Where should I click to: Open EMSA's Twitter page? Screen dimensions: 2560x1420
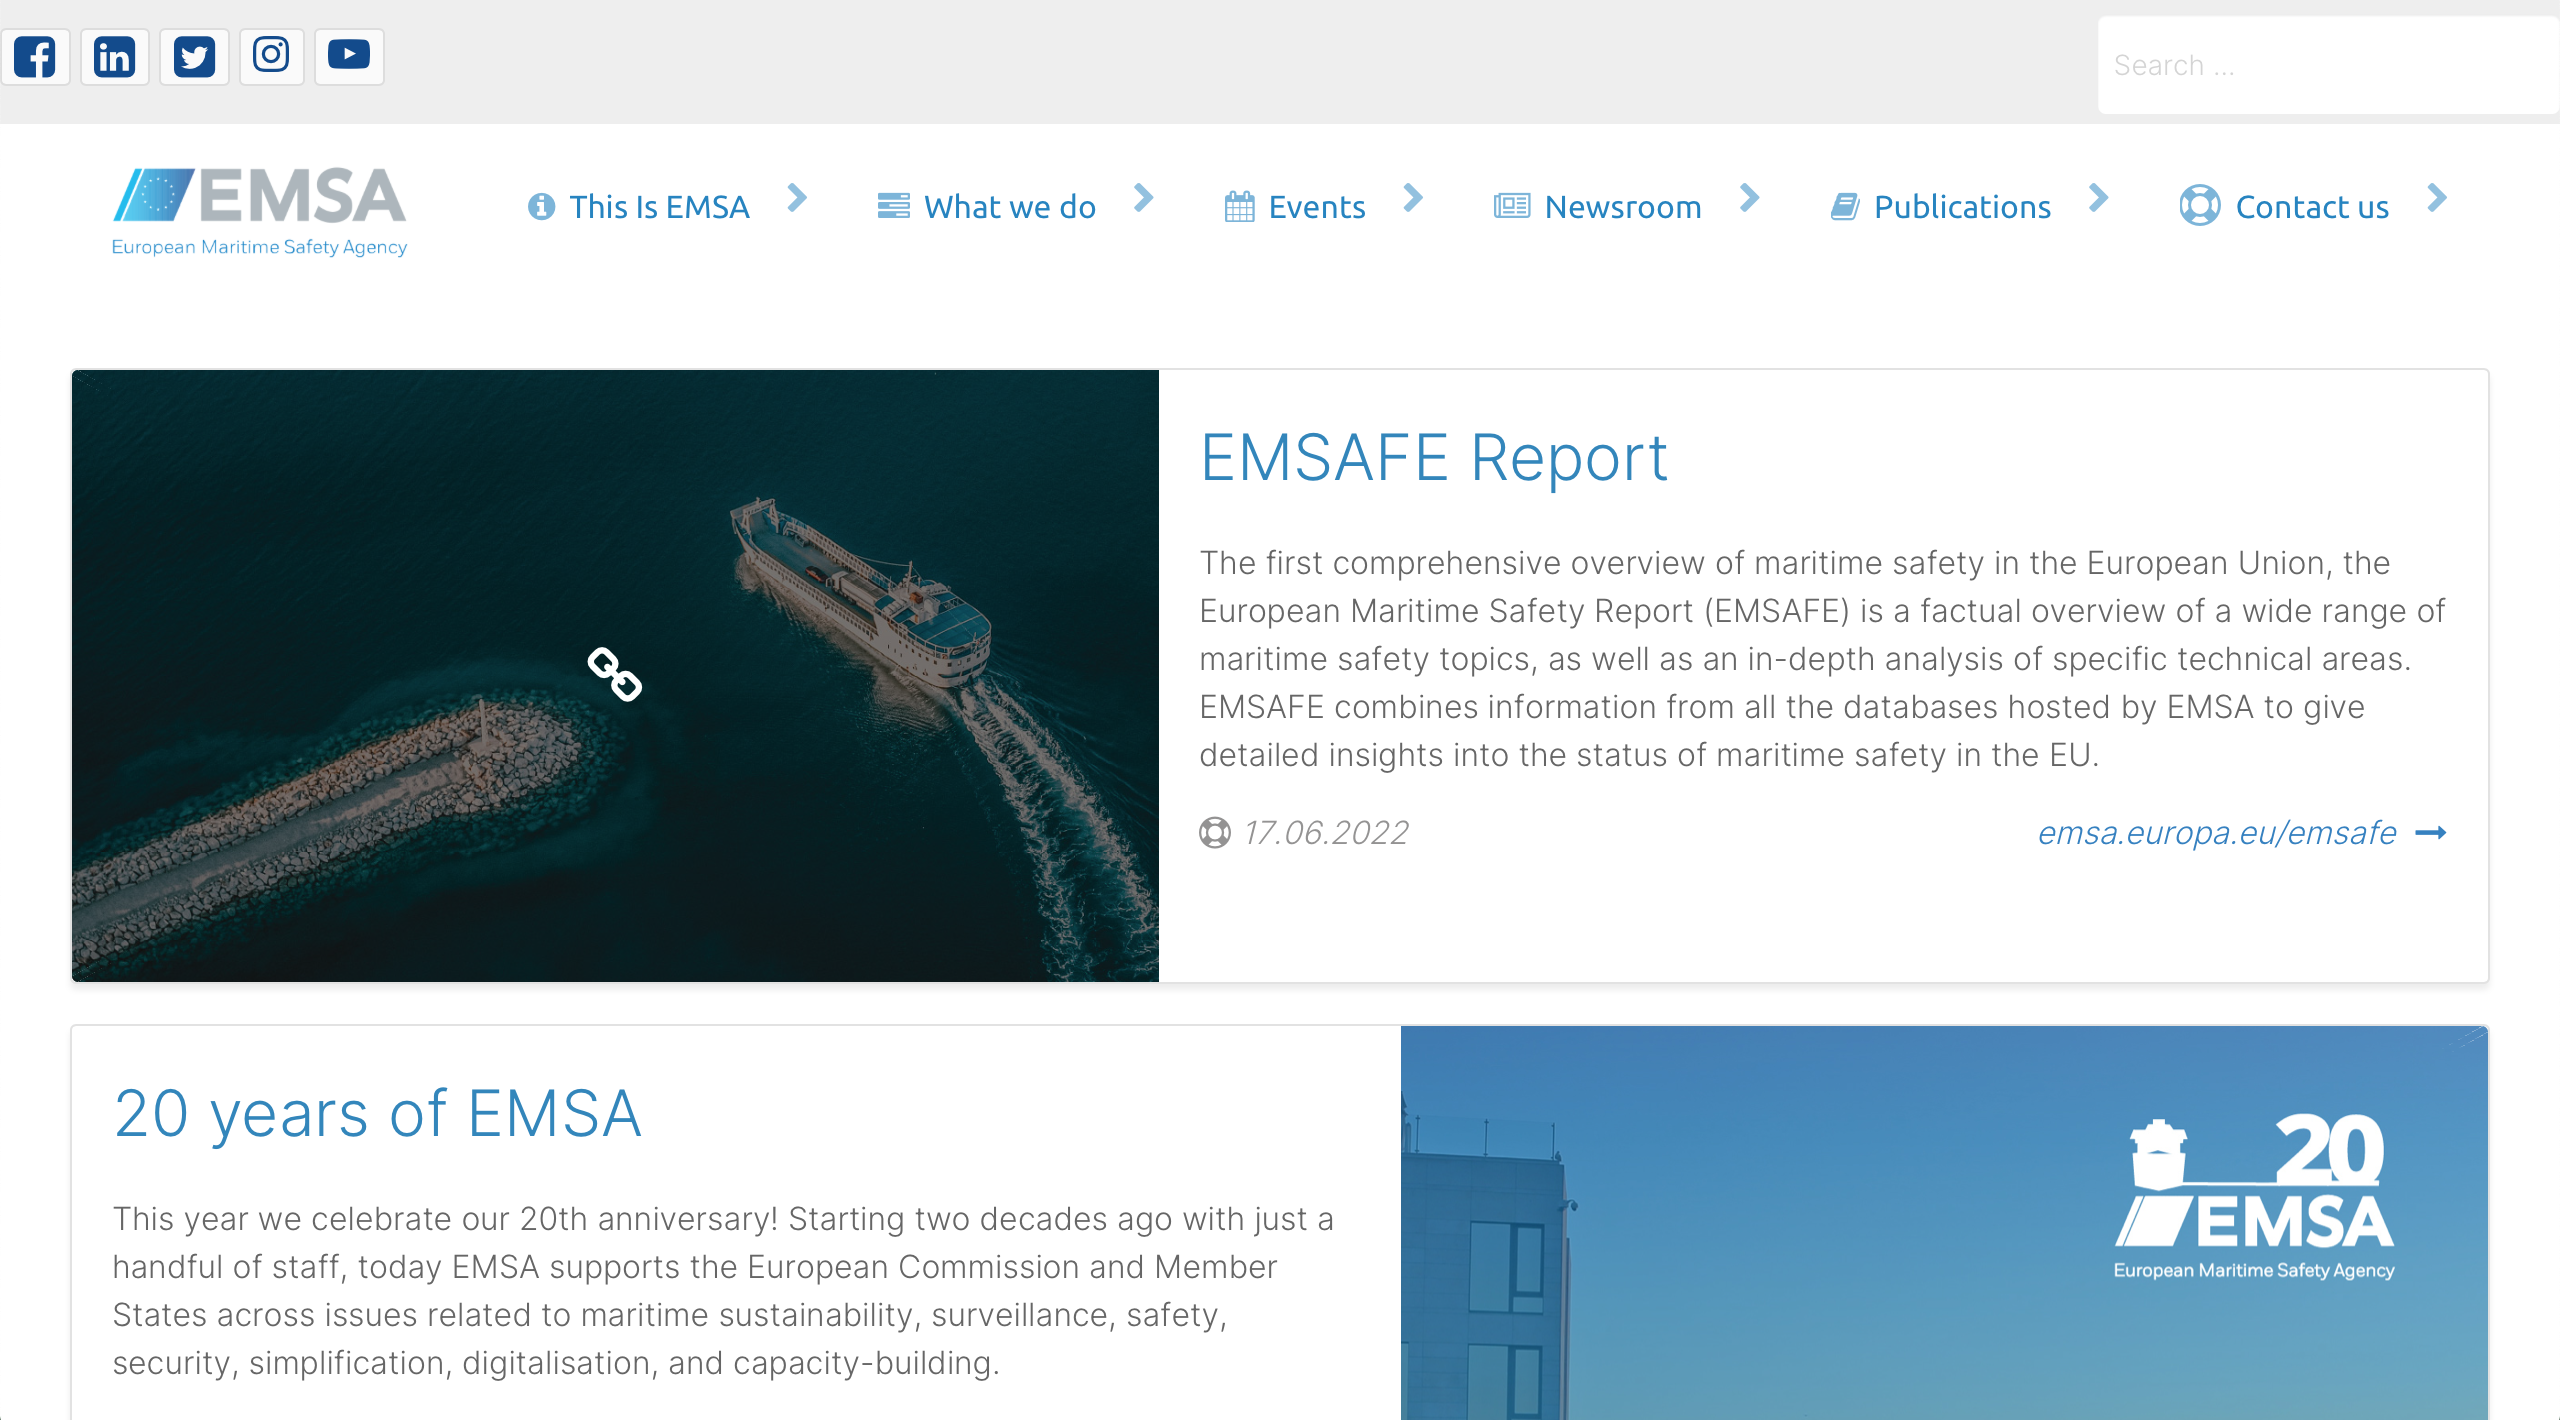coord(193,56)
